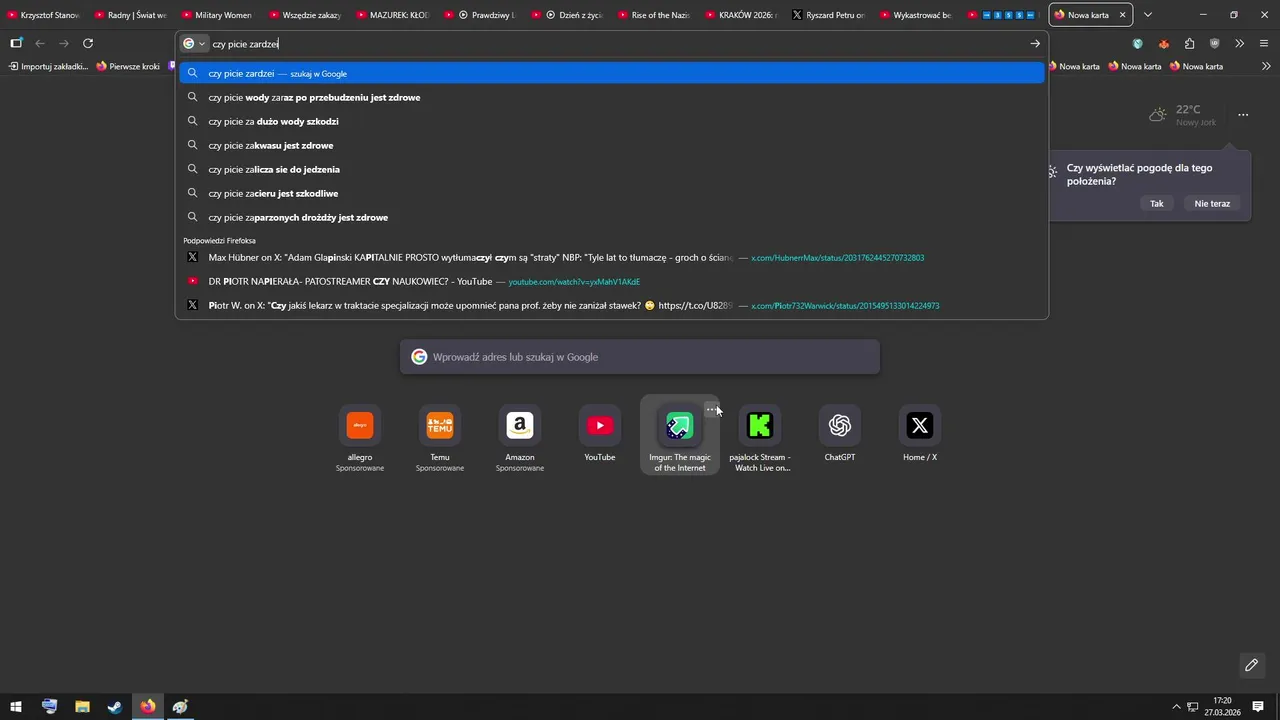Open the Windows Start menu
Viewport: 1280px width, 720px height.
[16, 707]
